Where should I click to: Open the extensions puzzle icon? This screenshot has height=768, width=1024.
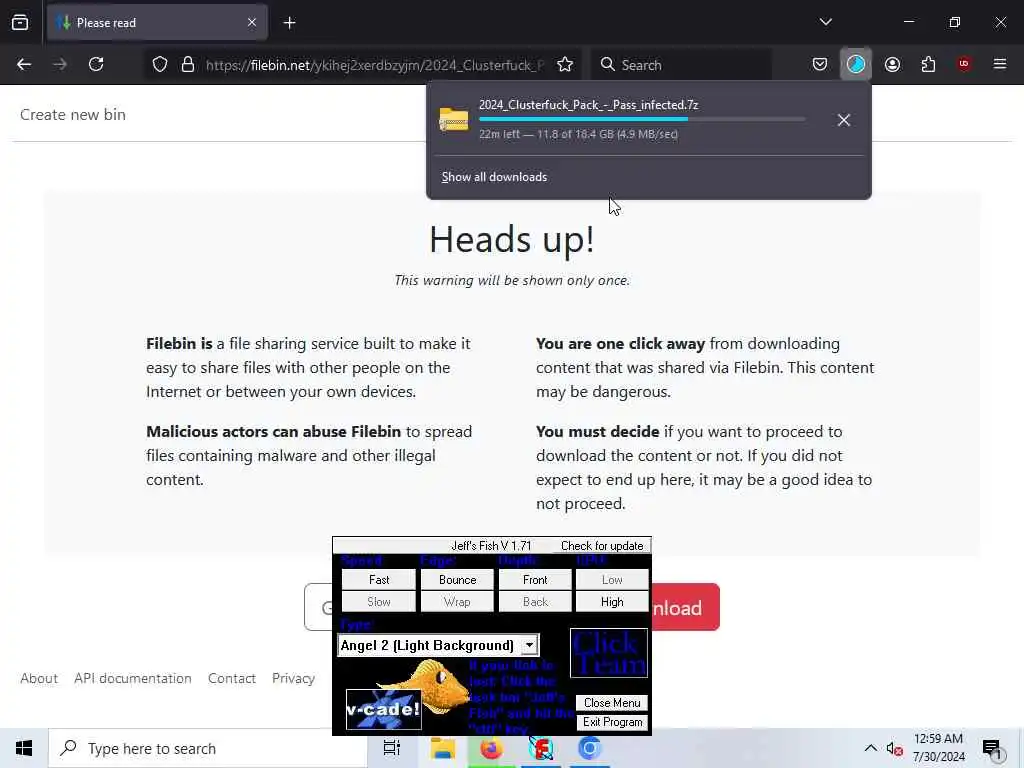[x=928, y=64]
